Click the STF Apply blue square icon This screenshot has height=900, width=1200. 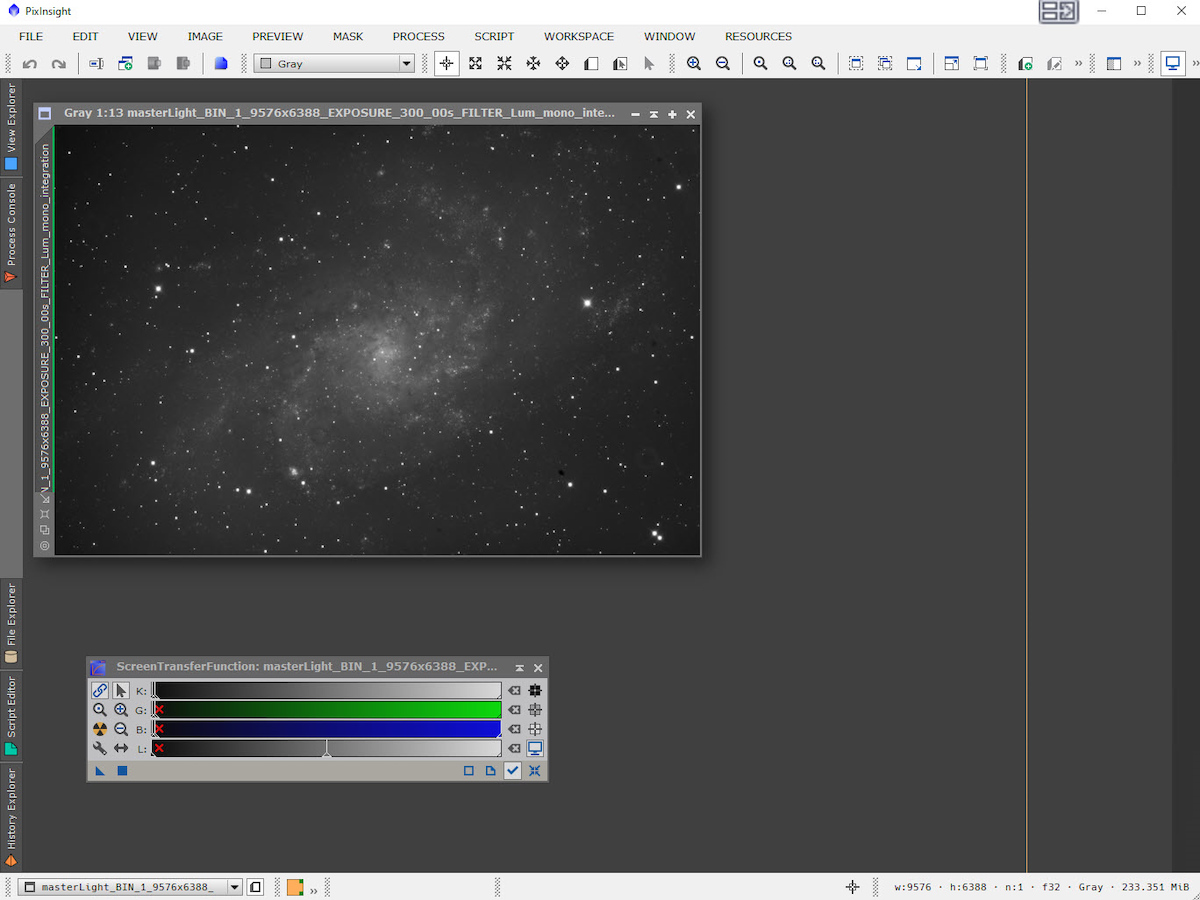click(122, 771)
